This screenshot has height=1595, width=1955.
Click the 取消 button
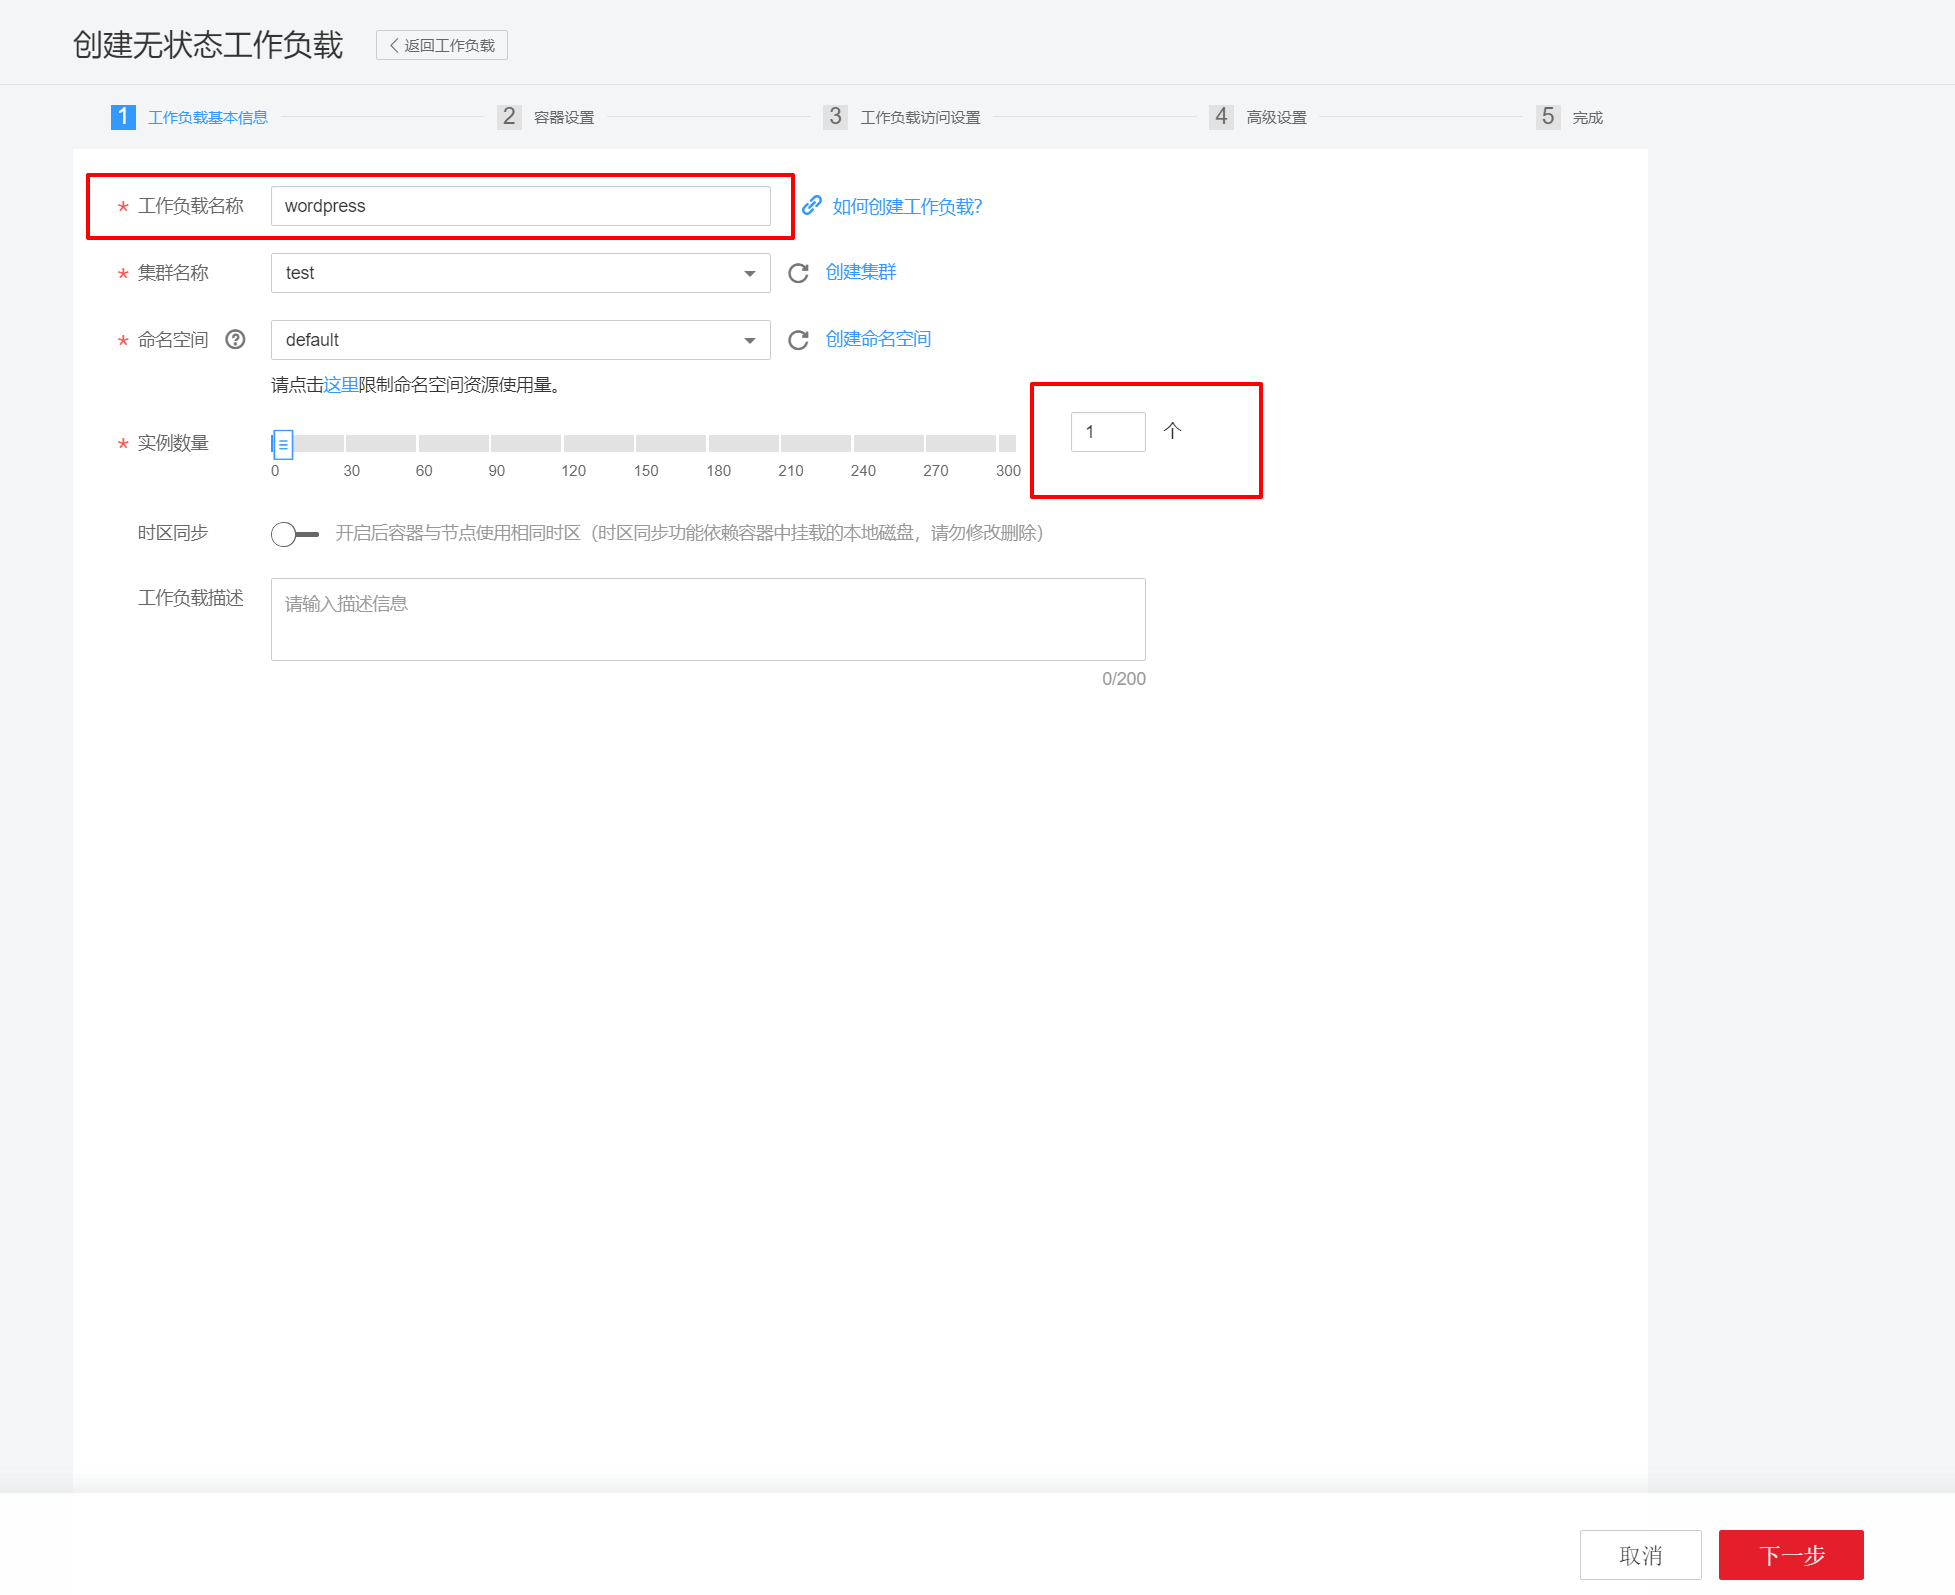coord(1640,1554)
